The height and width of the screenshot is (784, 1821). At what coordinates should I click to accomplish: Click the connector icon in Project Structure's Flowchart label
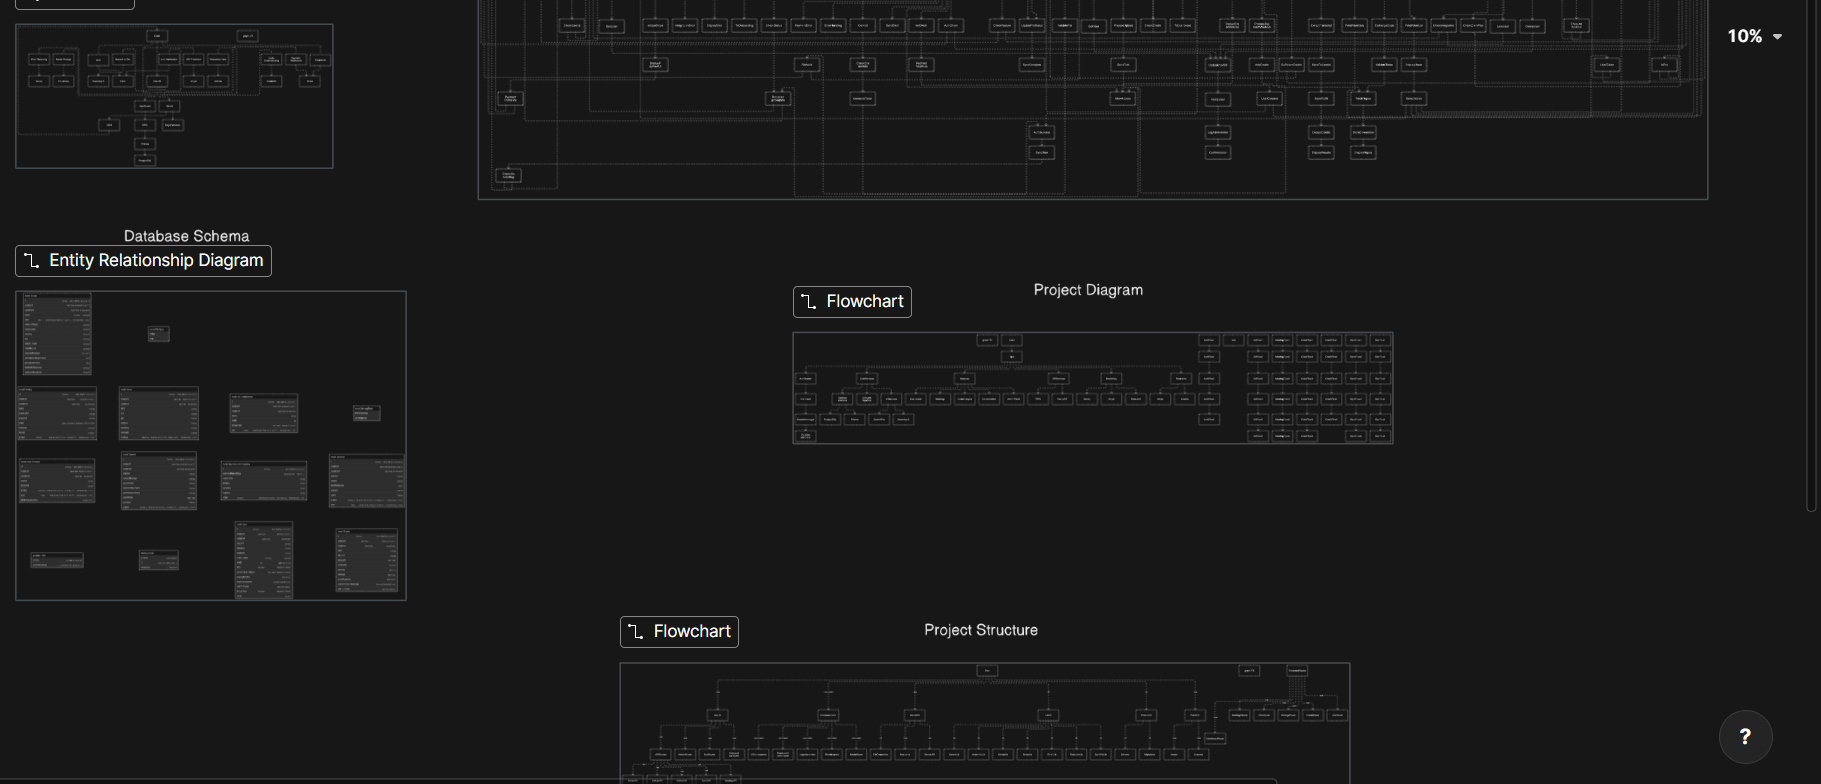[636, 632]
